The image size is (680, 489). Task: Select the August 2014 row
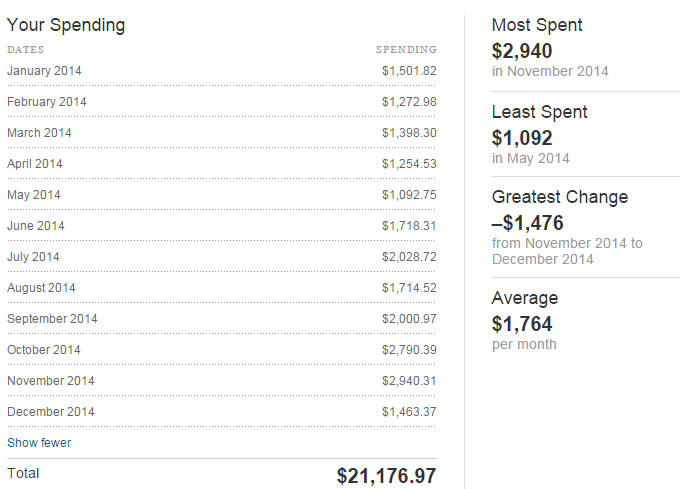tap(222, 288)
